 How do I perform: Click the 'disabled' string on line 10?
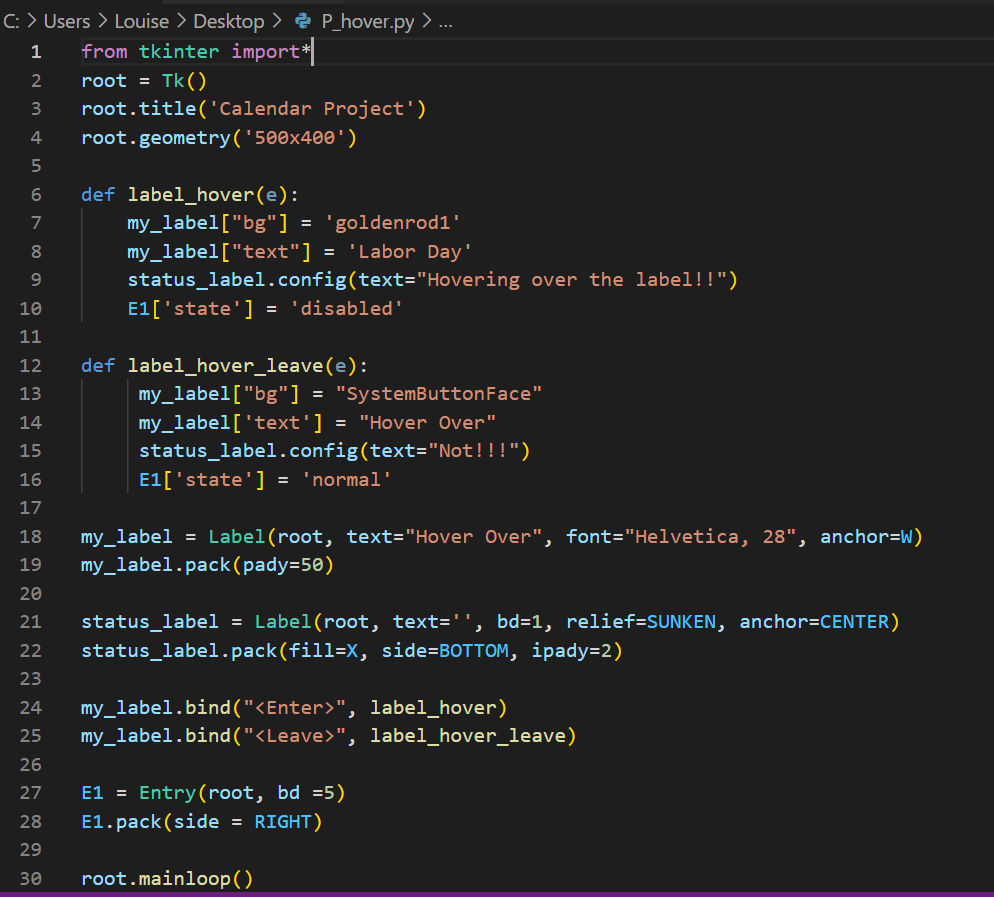coord(346,309)
